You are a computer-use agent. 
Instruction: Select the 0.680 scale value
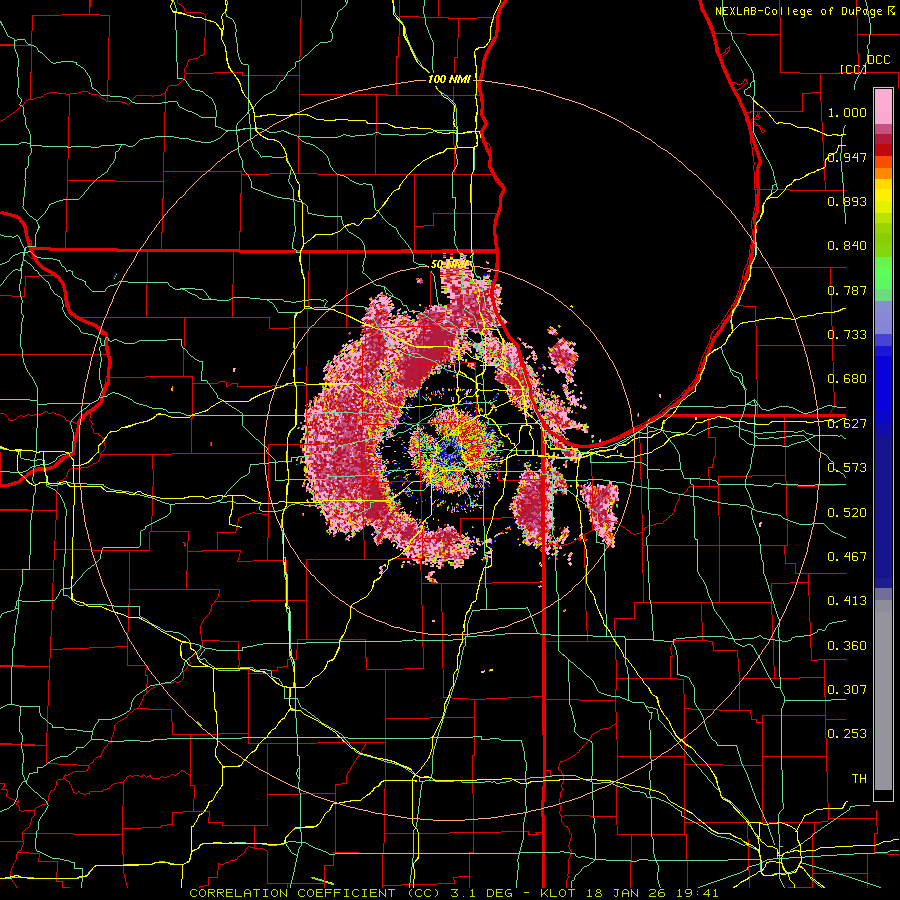(847, 379)
